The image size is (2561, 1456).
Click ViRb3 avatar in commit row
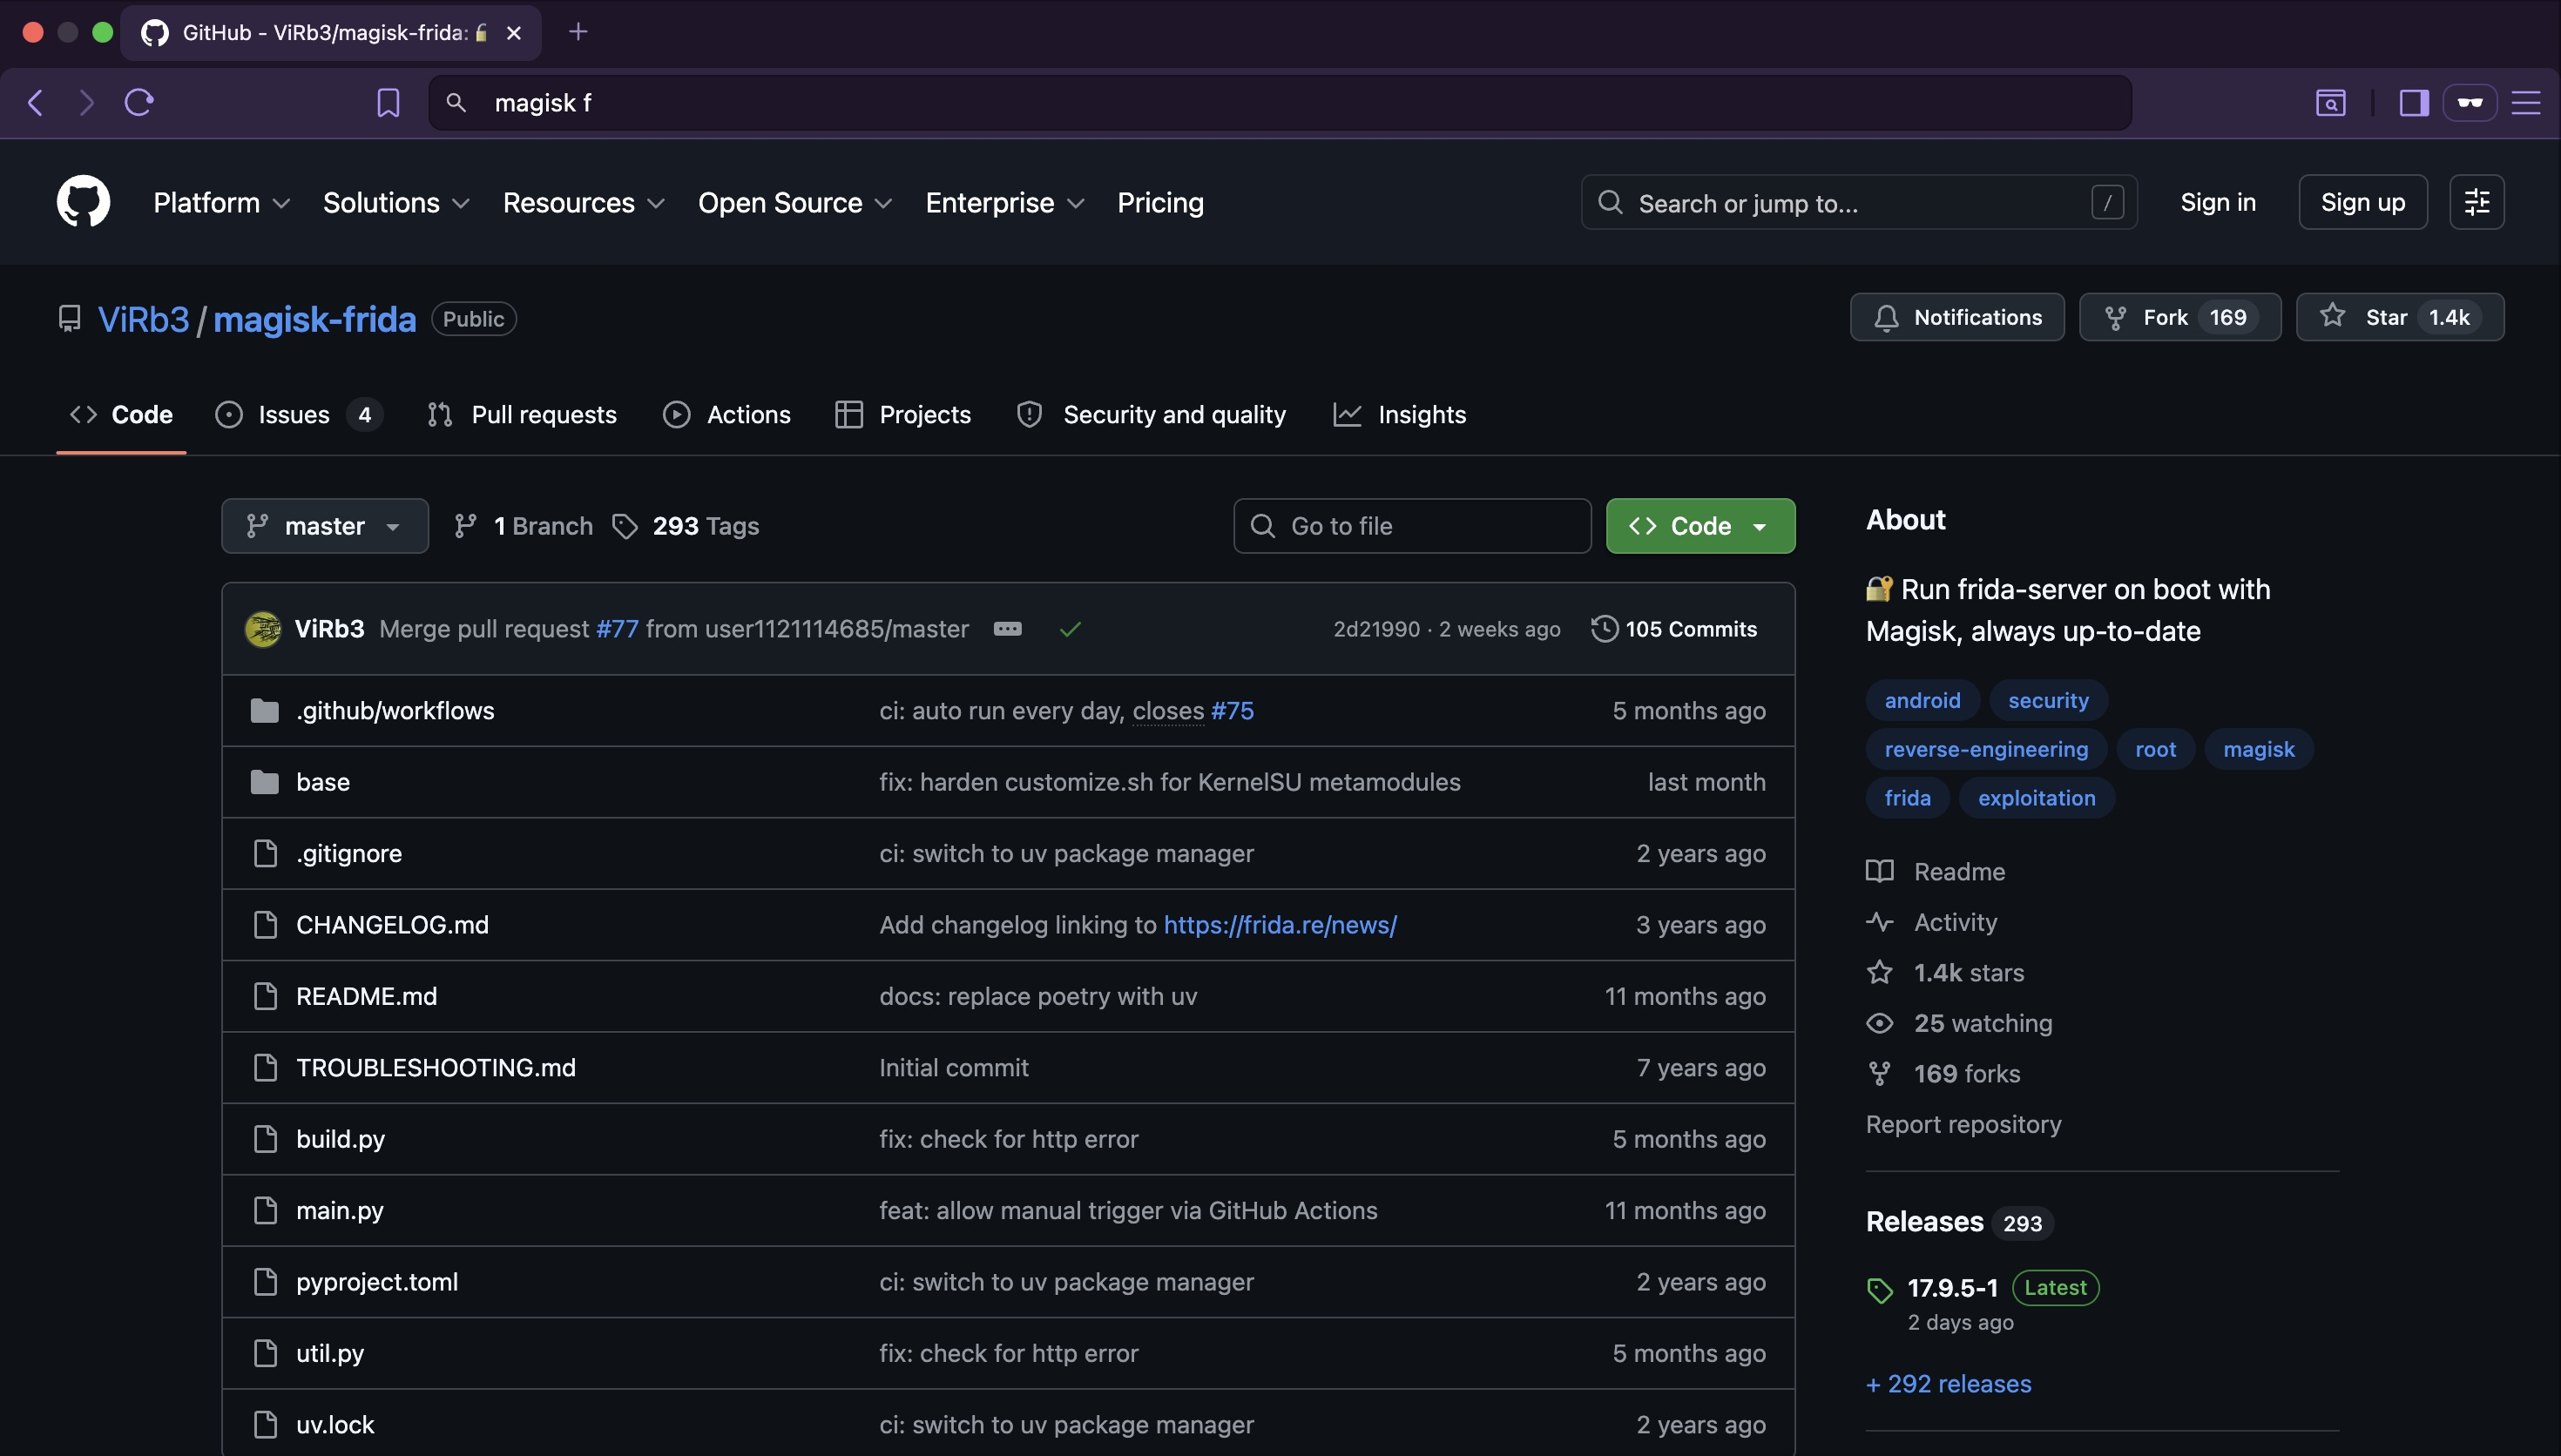point(263,629)
